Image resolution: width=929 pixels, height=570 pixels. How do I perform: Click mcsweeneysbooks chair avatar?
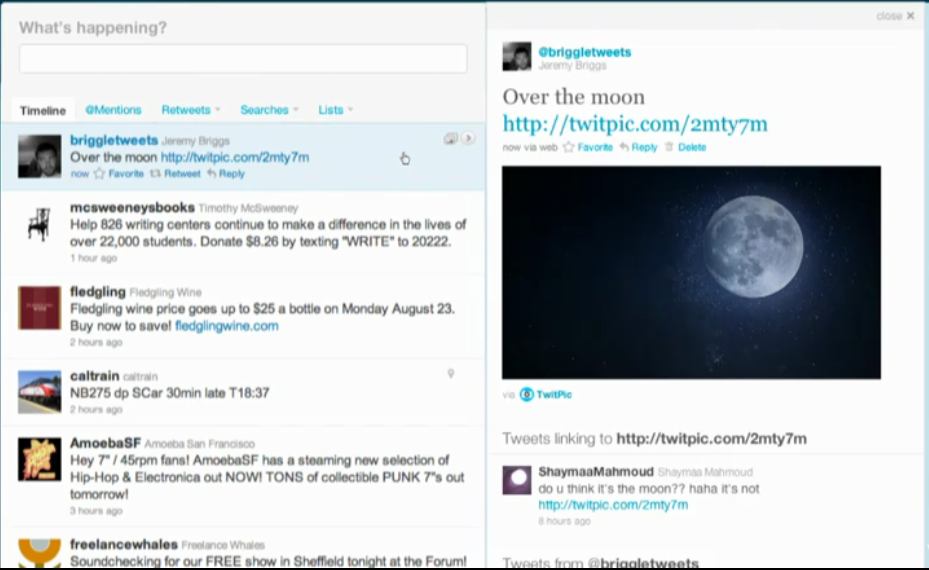point(39,224)
